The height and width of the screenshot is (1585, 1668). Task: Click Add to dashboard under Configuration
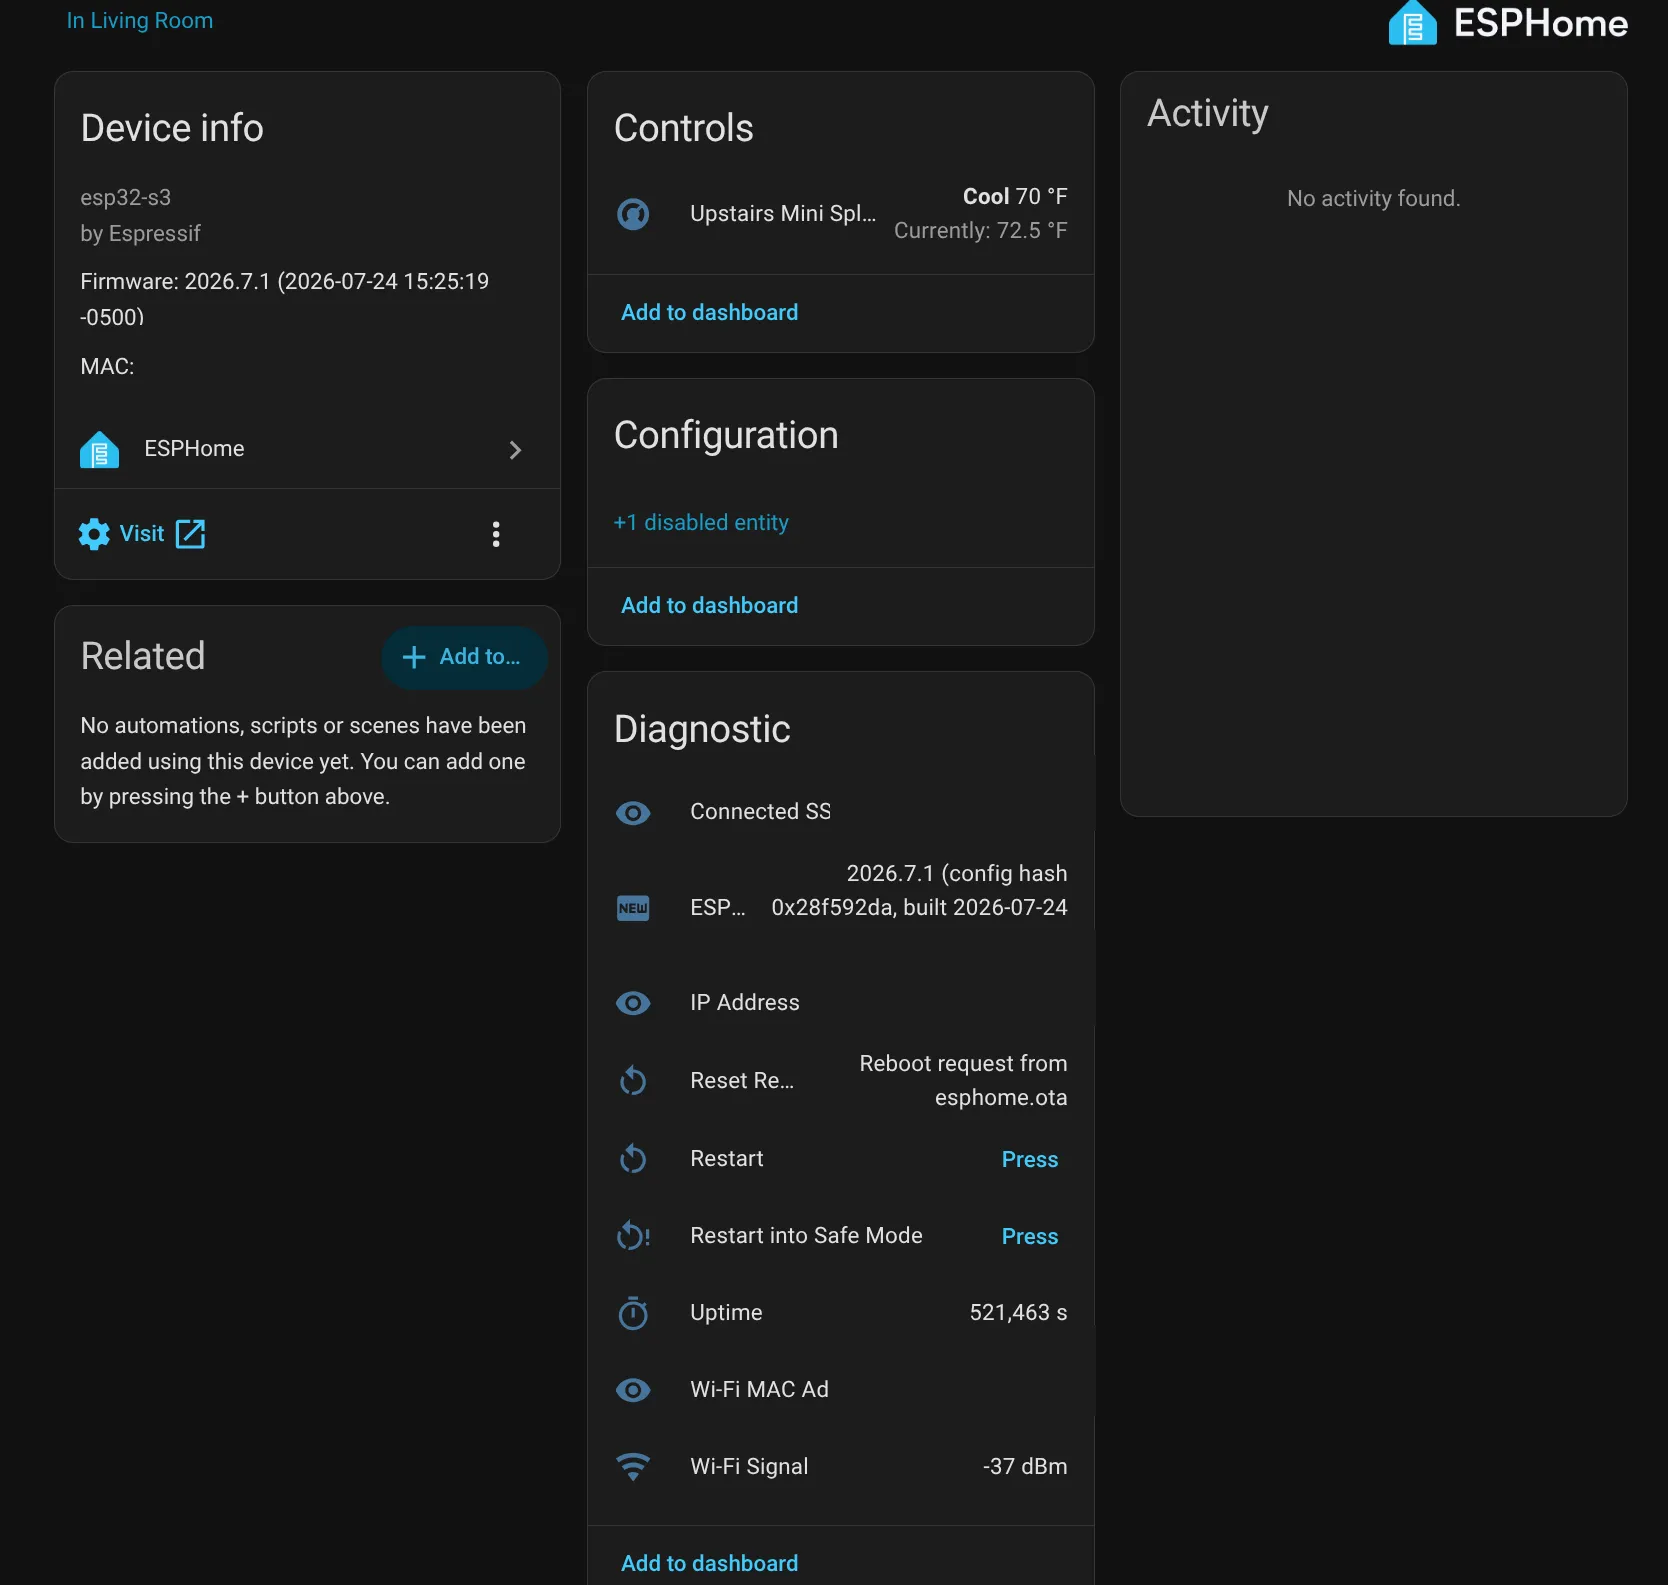pyautogui.click(x=710, y=606)
